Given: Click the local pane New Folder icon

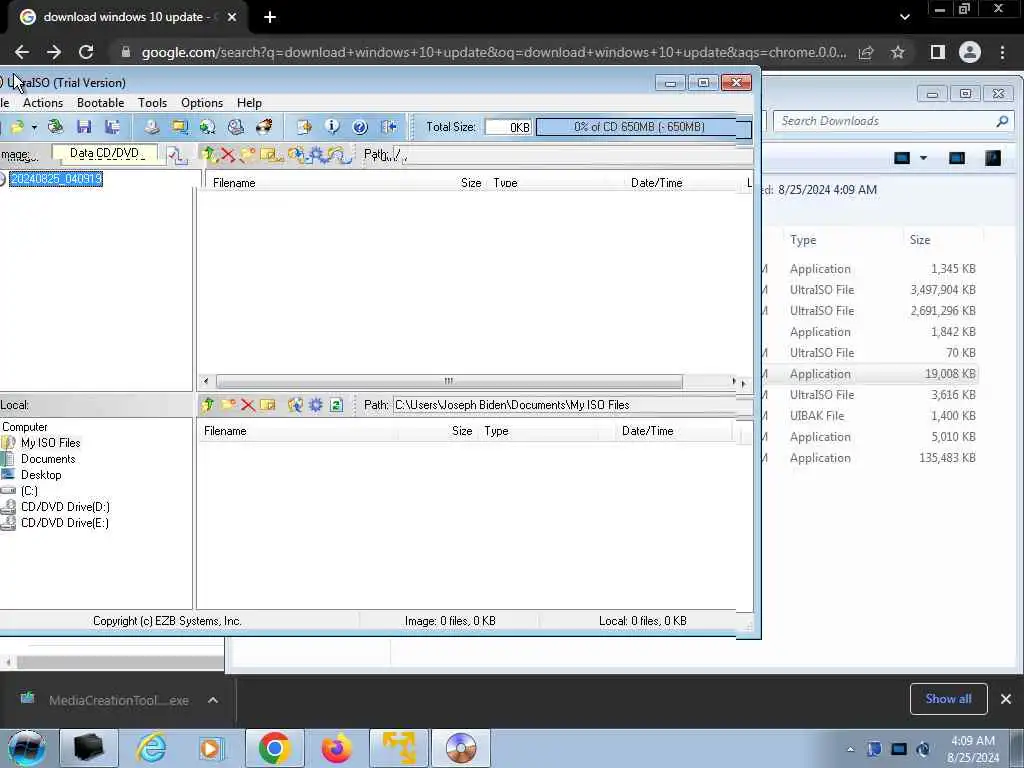Looking at the screenshot, I should click(x=229, y=405).
